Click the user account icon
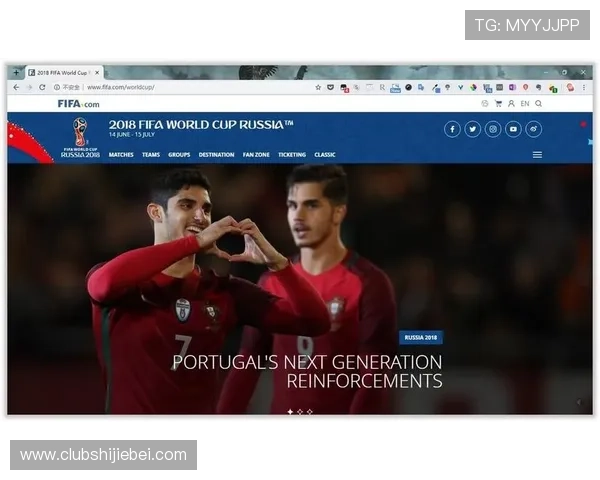 (511, 103)
